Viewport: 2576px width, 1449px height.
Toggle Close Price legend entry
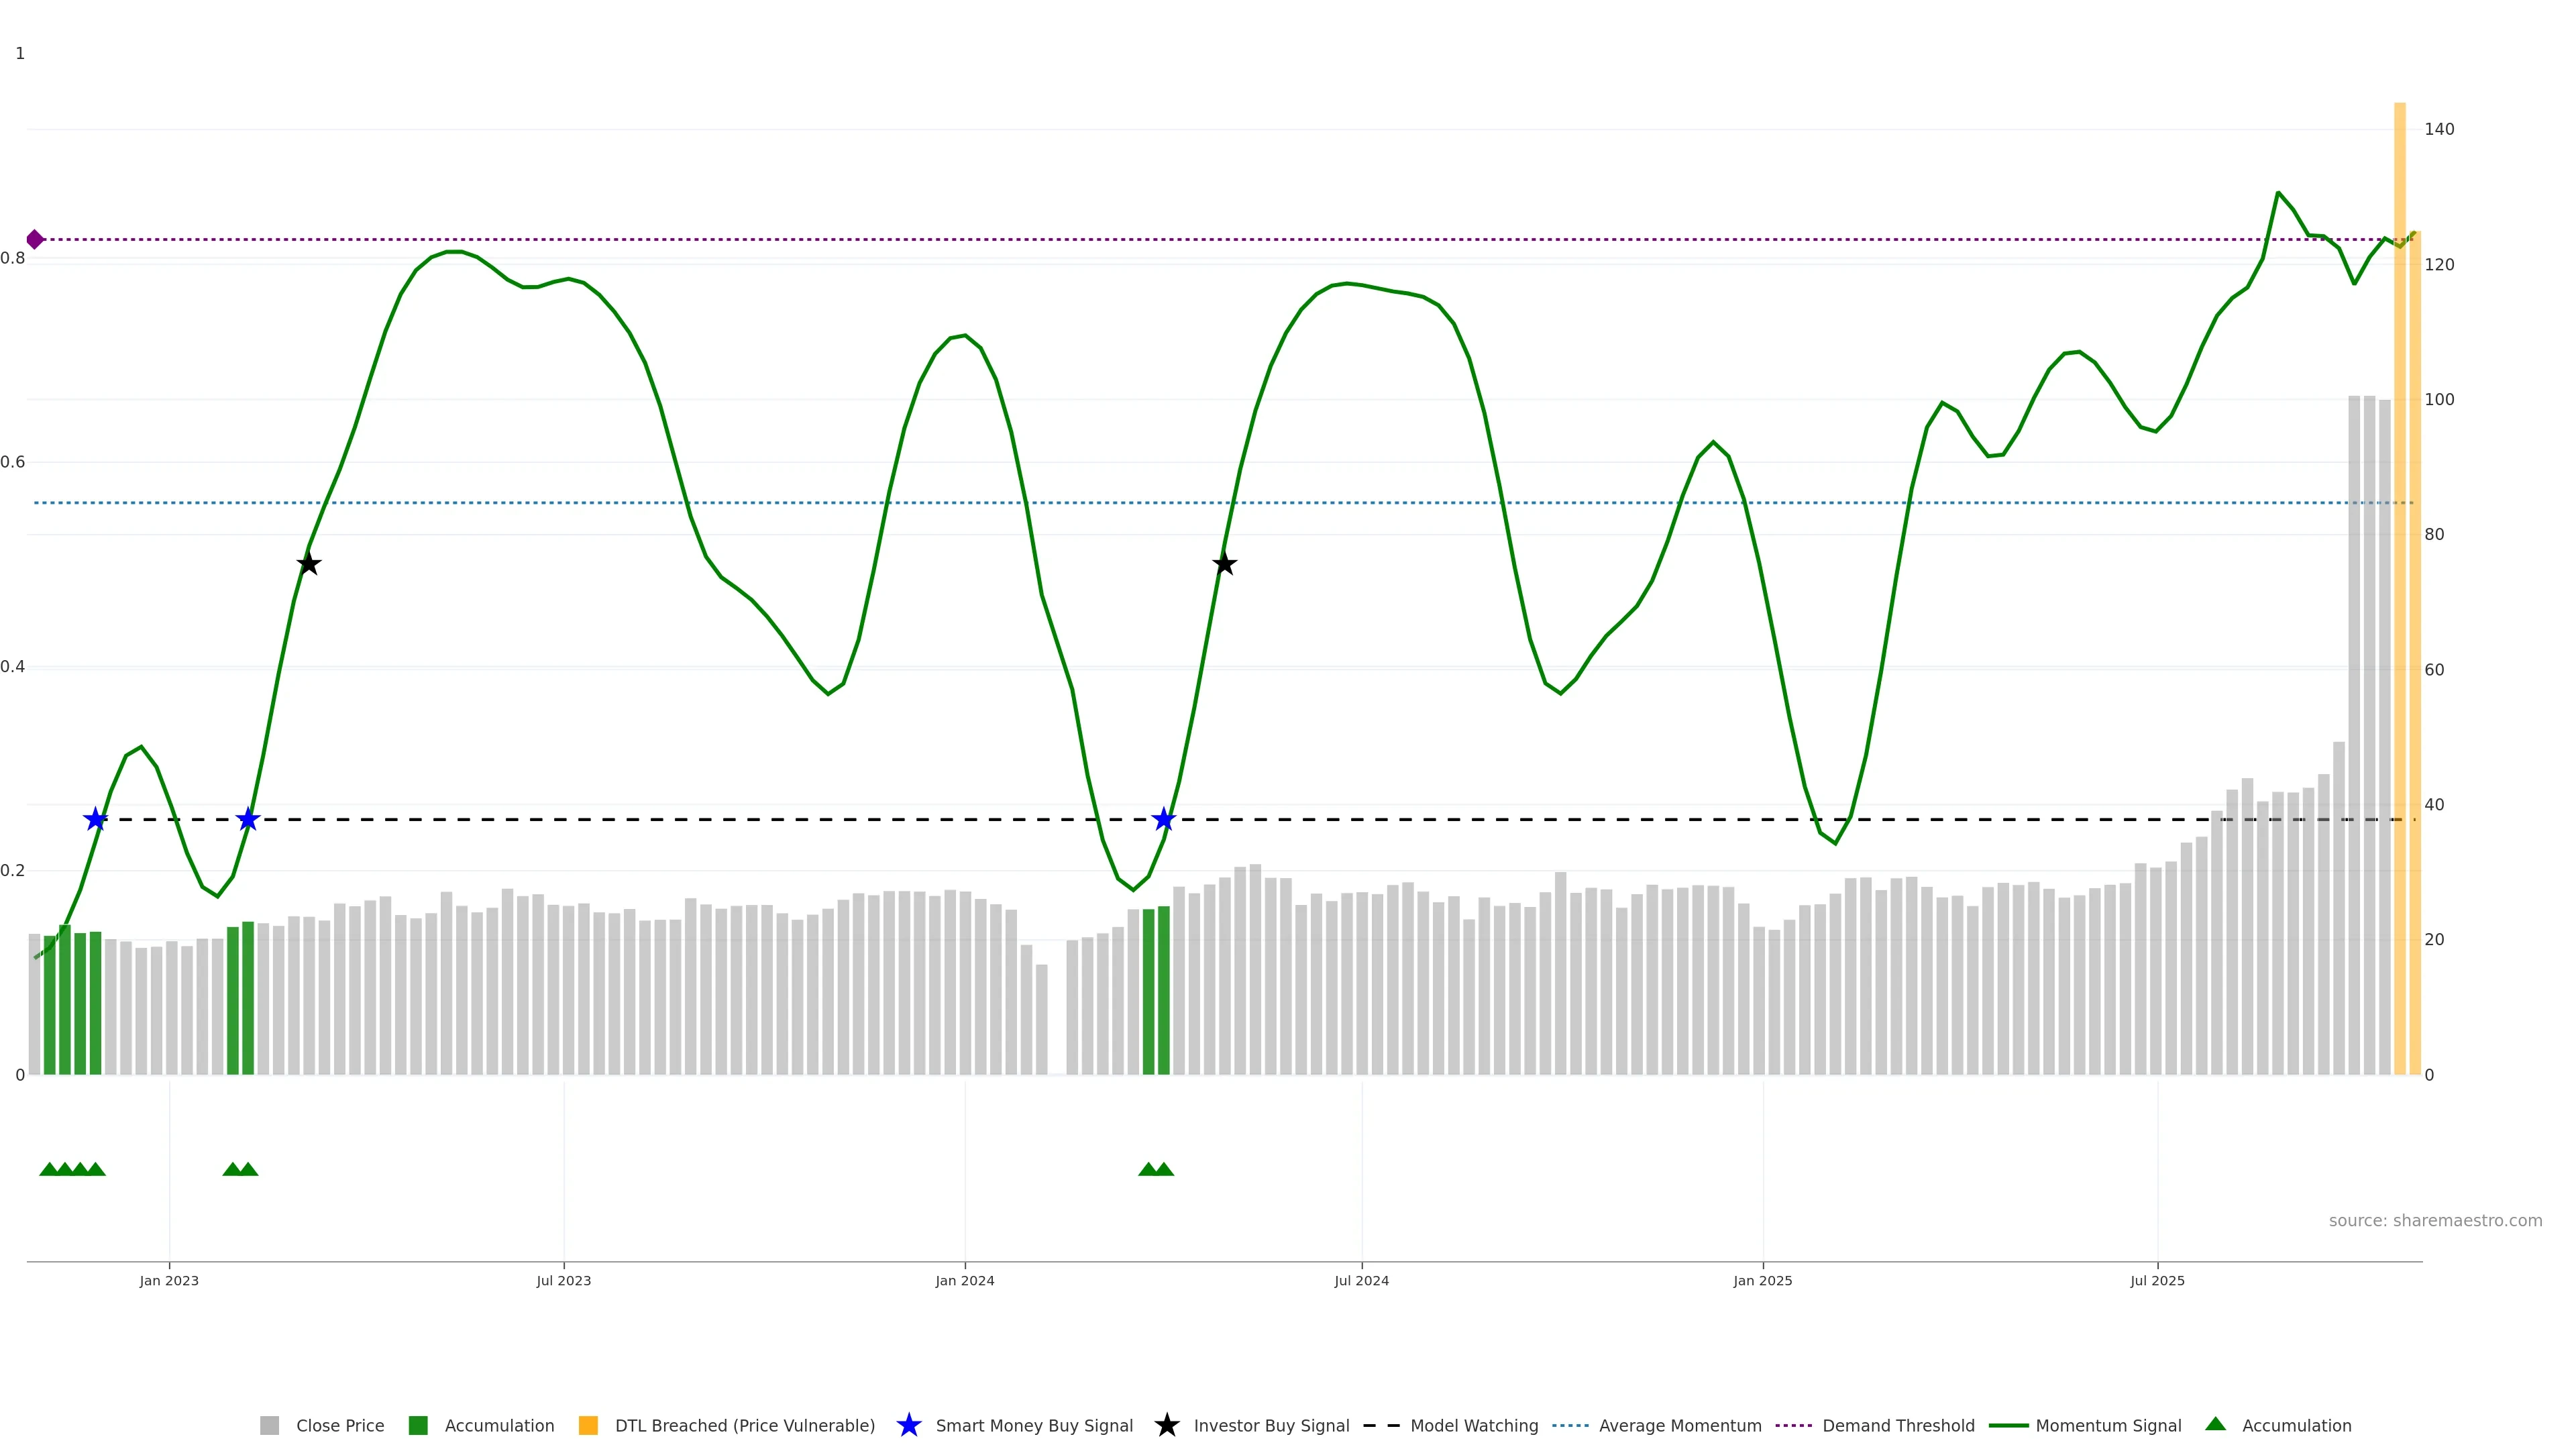pyautogui.click(x=339, y=1425)
